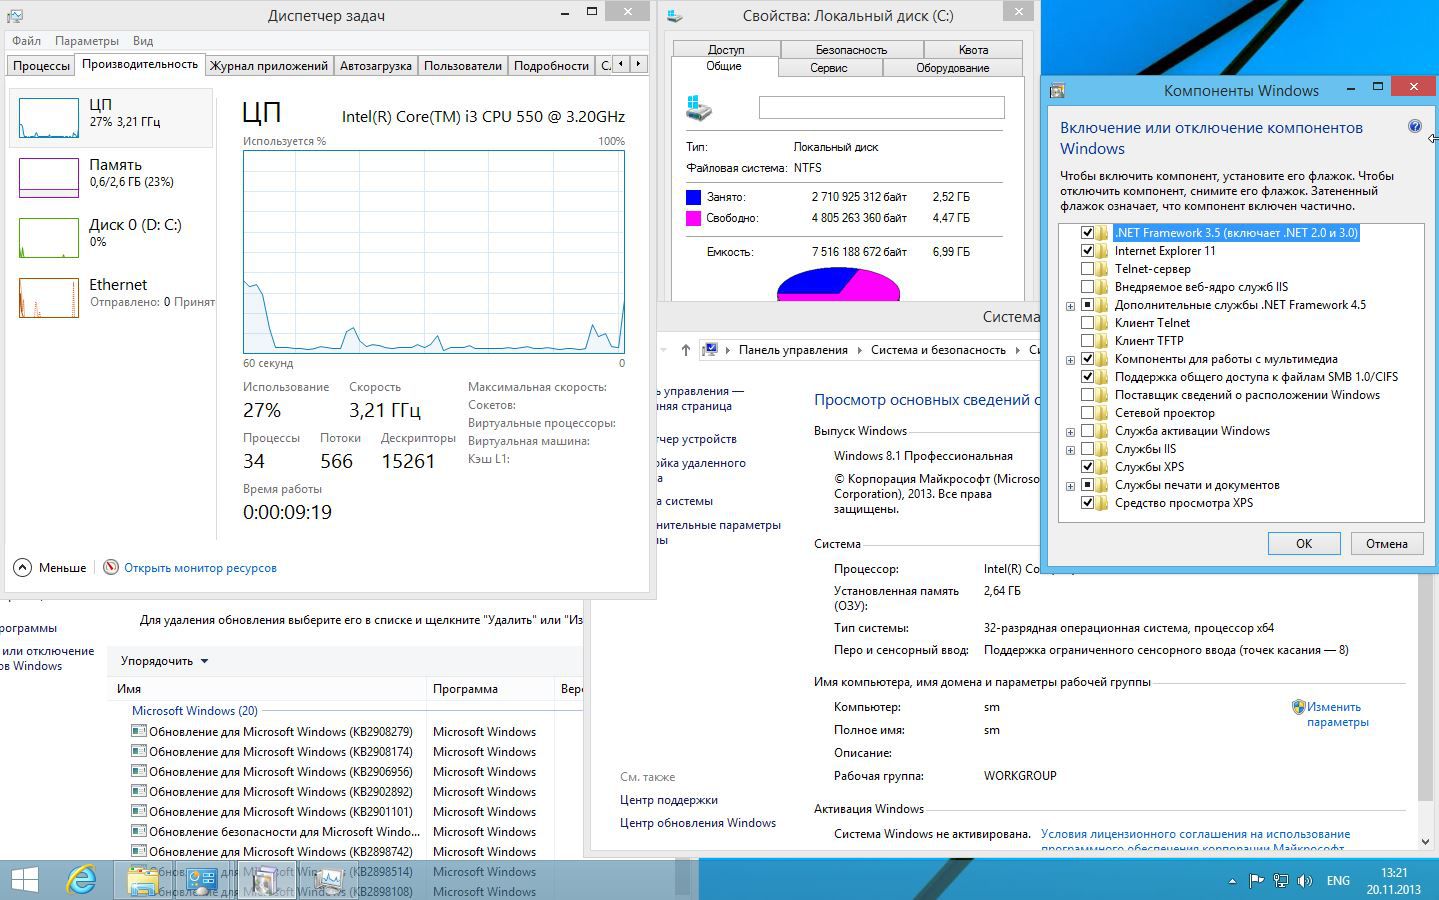Uncheck the Службы XPS checkbox
Viewport: 1439px width, 900px height.
1087,467
